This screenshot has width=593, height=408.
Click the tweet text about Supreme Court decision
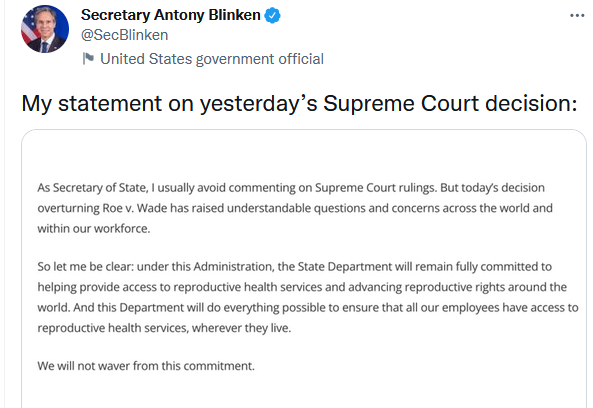coord(299,103)
